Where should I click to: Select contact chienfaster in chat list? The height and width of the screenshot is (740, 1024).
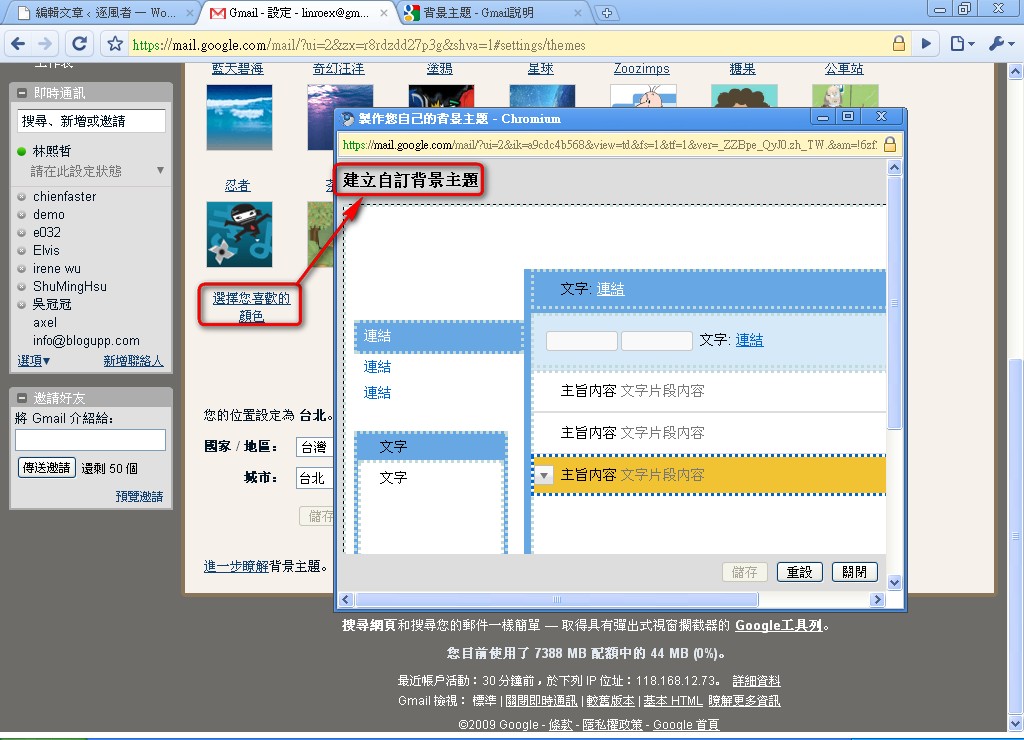pos(65,197)
